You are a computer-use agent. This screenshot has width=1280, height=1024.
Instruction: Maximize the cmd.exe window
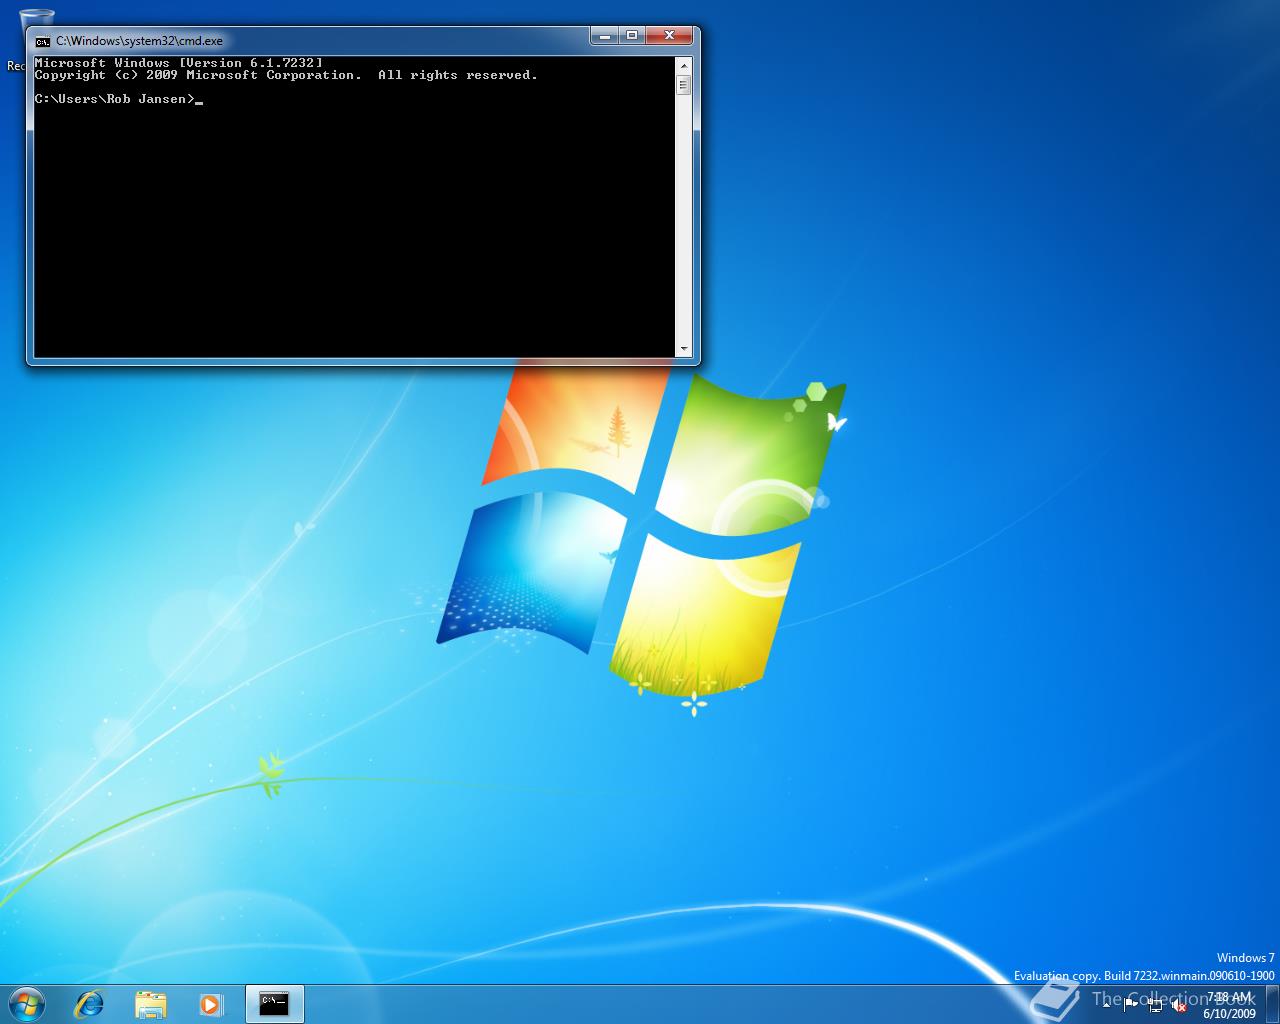pos(631,36)
